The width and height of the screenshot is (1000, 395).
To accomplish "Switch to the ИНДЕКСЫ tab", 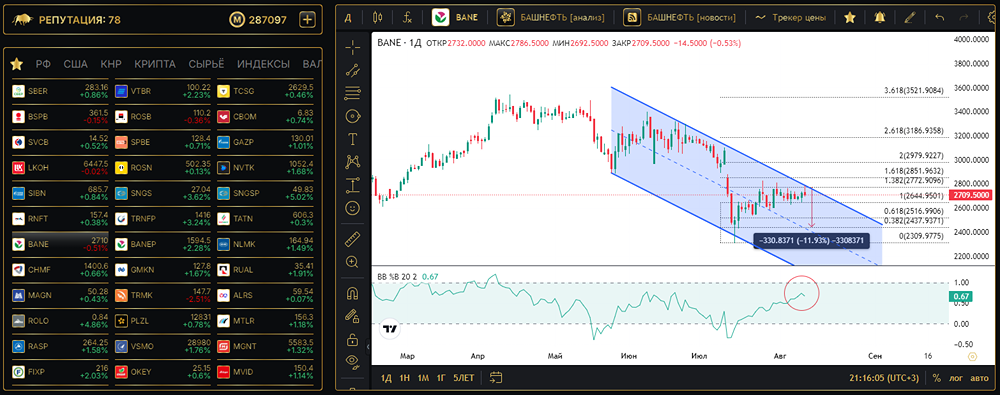I will 263,64.
